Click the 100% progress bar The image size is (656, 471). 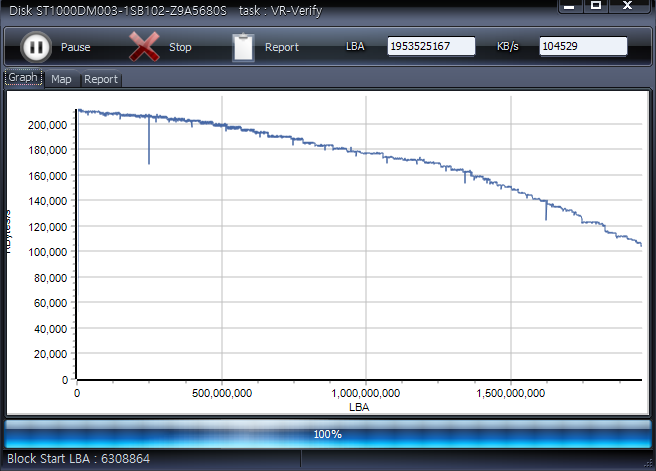(x=327, y=434)
